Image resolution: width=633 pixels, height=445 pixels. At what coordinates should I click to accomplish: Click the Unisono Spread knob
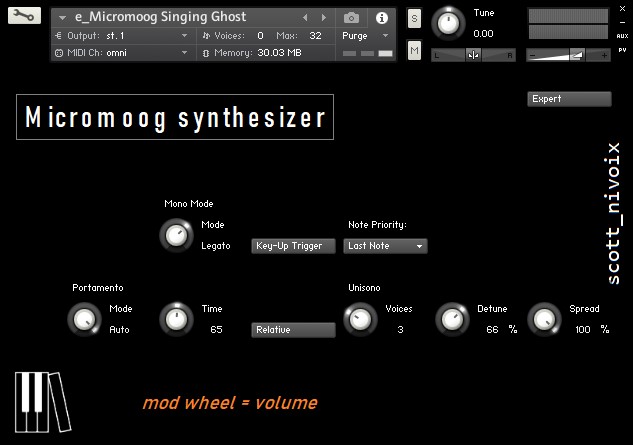(x=545, y=319)
